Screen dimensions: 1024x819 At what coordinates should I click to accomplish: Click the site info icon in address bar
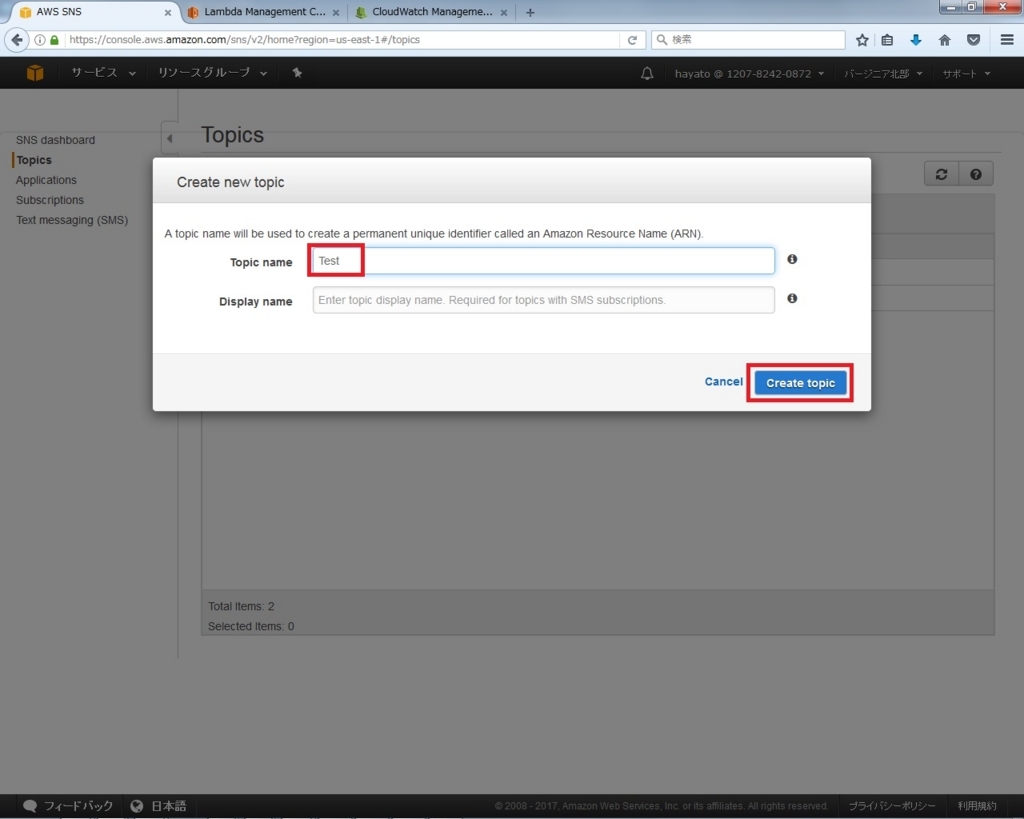point(40,40)
